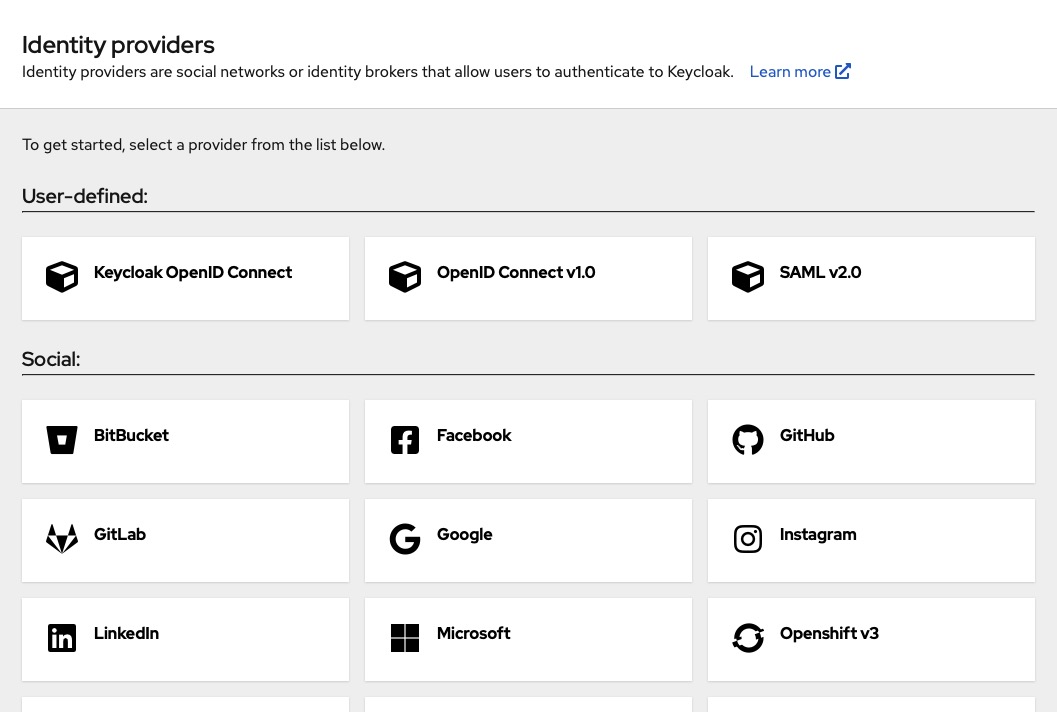The width and height of the screenshot is (1057, 712).
Task: Click the GitHub octocat icon
Action: point(748,440)
